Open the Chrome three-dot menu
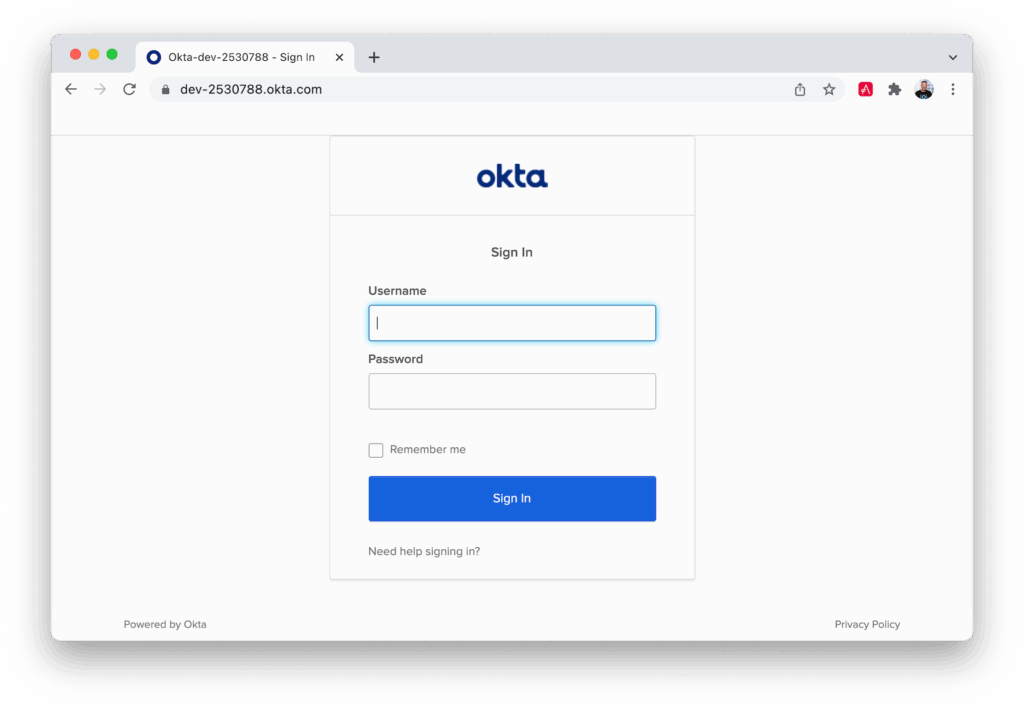1024x708 pixels. (953, 89)
